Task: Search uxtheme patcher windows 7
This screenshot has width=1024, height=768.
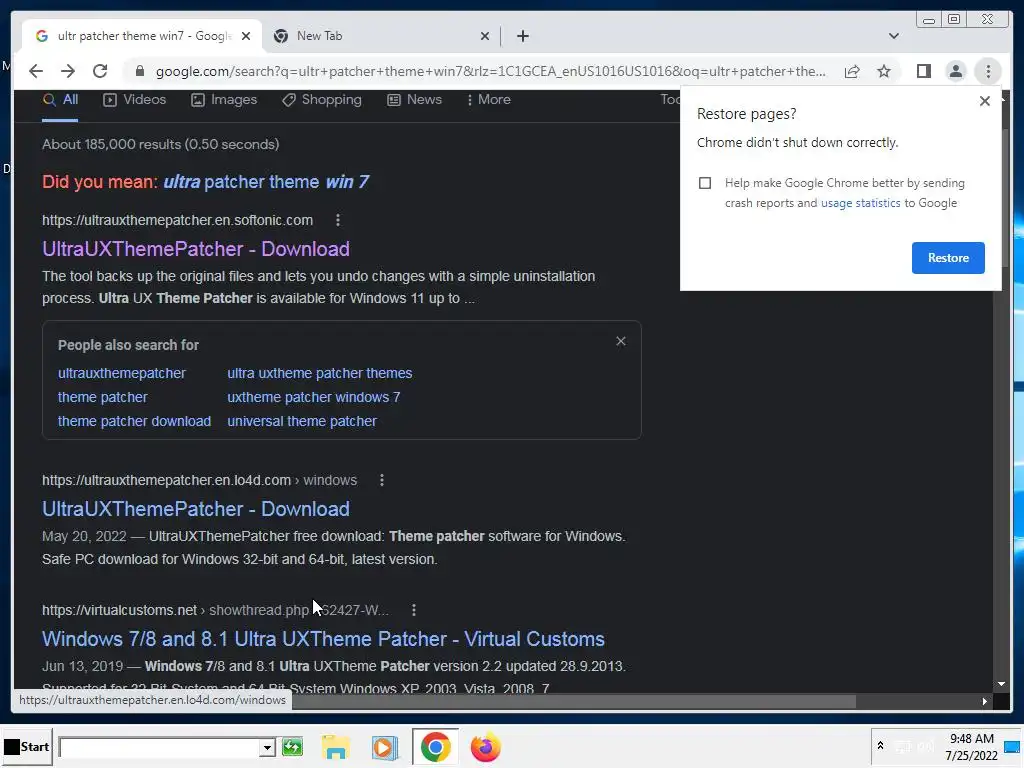Action: click(313, 397)
